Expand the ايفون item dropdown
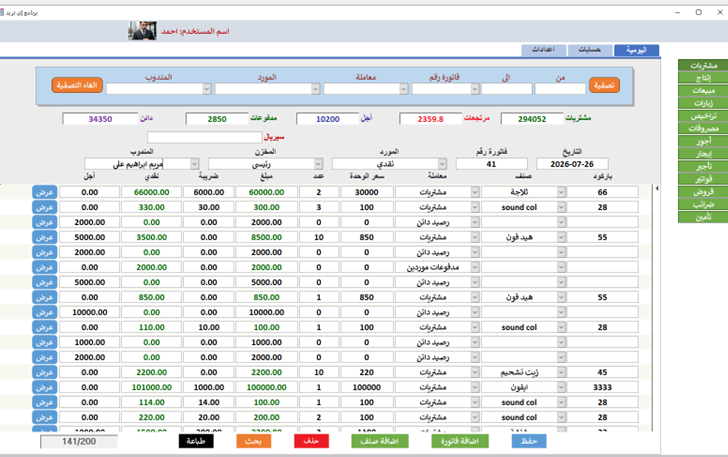728x457 pixels. click(561, 387)
